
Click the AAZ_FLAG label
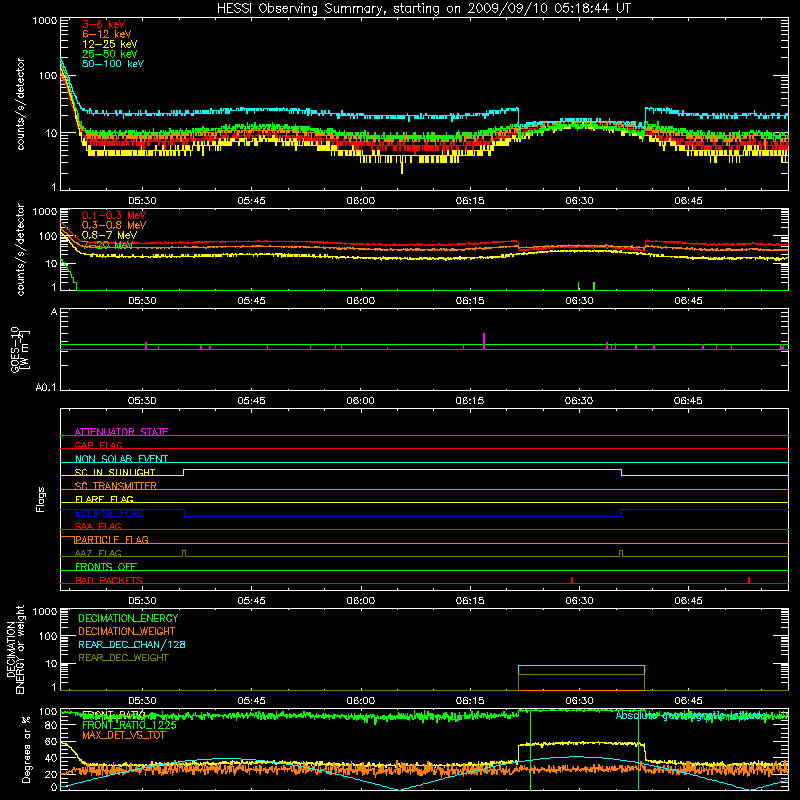click(x=98, y=553)
